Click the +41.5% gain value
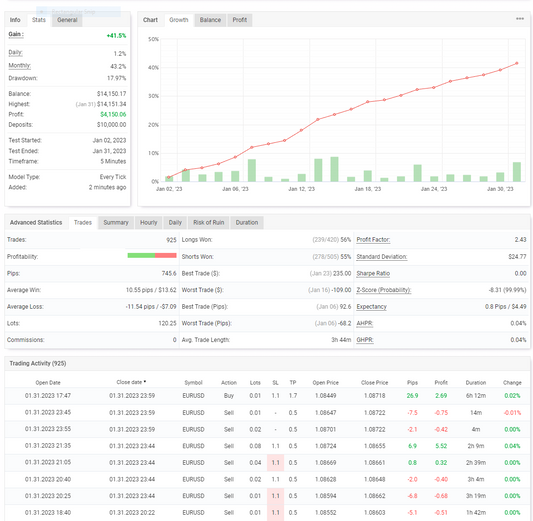The image size is (533, 521). tap(116, 36)
